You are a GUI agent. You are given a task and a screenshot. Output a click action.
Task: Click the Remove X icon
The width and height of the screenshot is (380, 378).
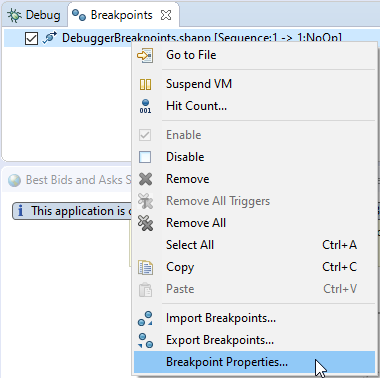click(145, 179)
